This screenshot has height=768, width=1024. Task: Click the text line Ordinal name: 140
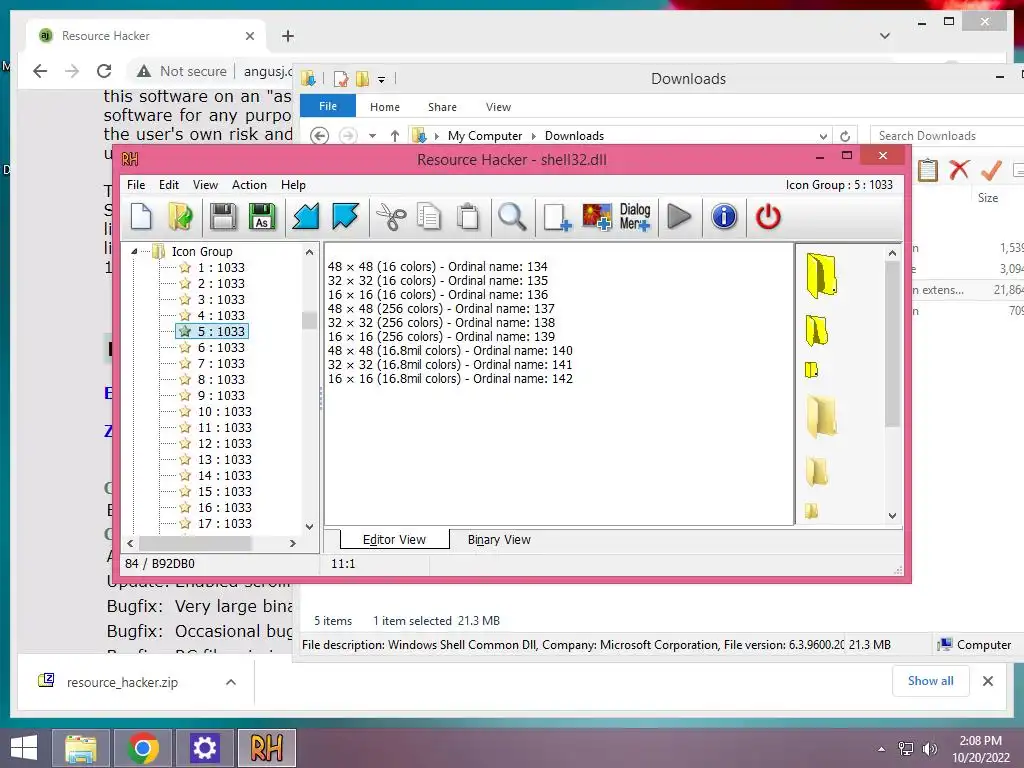tap(450, 351)
